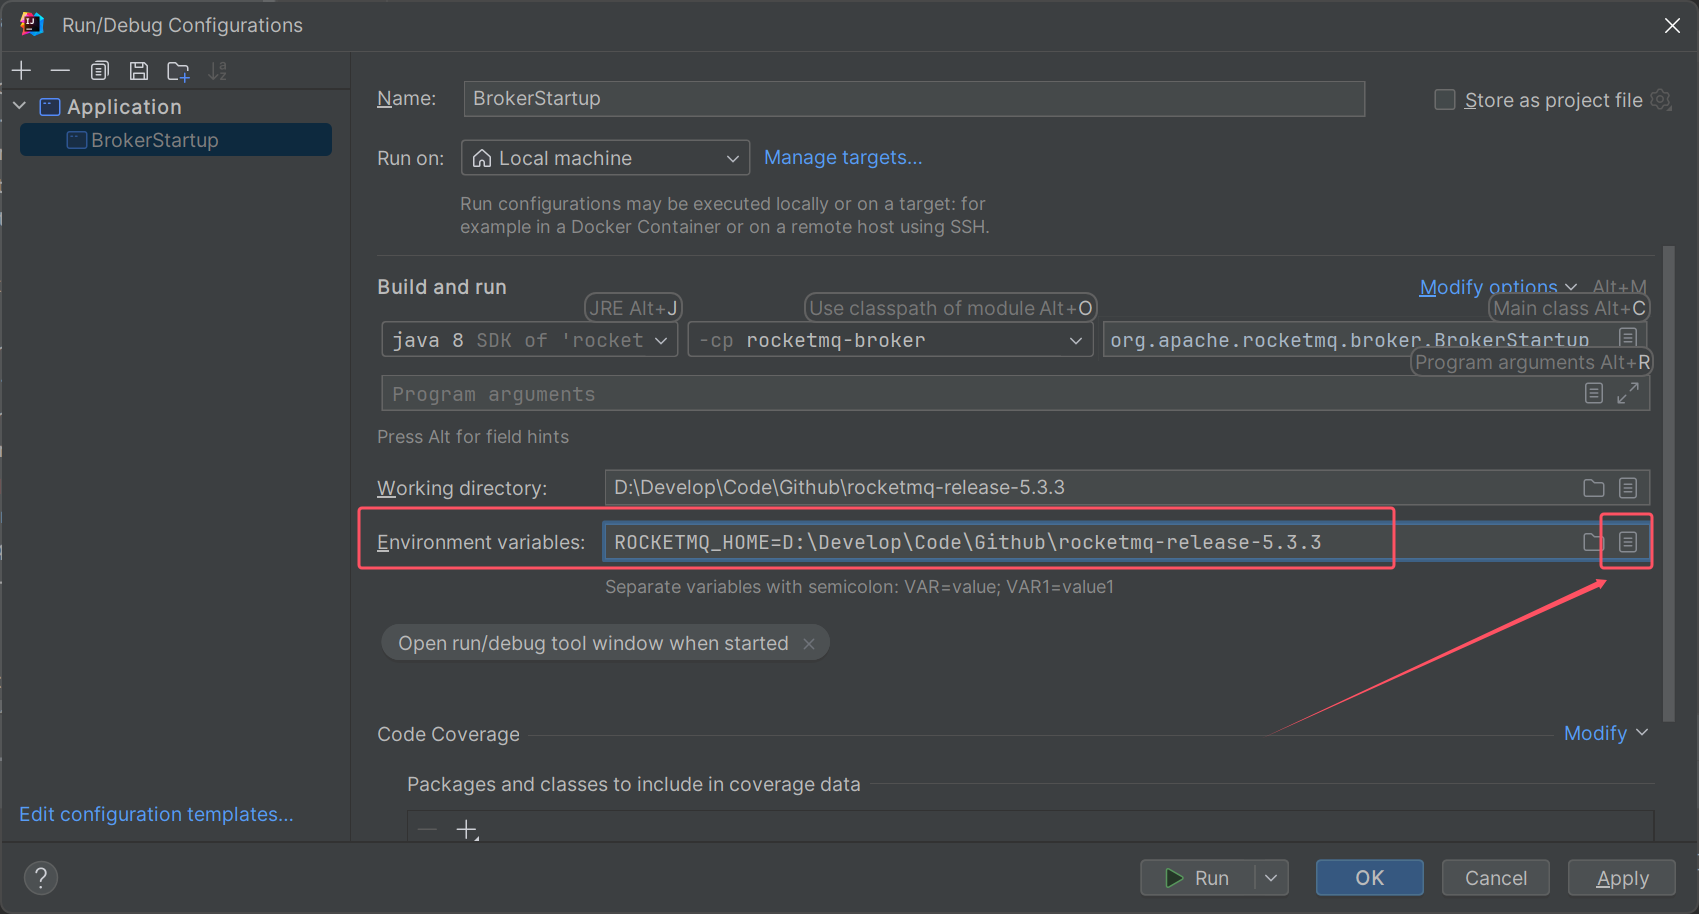Open the Run on Local machine dropdown
This screenshot has height=914, width=1699.
[606, 158]
